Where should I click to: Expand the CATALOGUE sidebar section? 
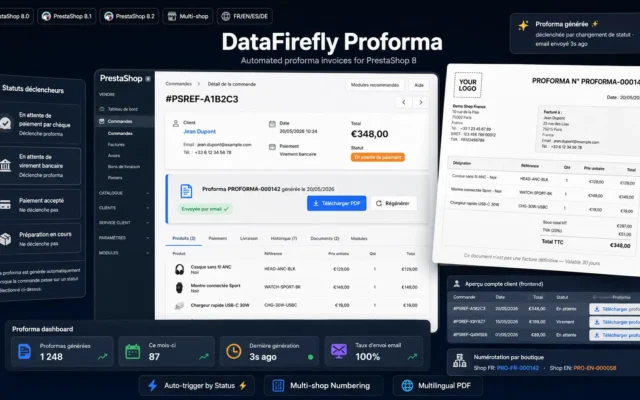147,193
